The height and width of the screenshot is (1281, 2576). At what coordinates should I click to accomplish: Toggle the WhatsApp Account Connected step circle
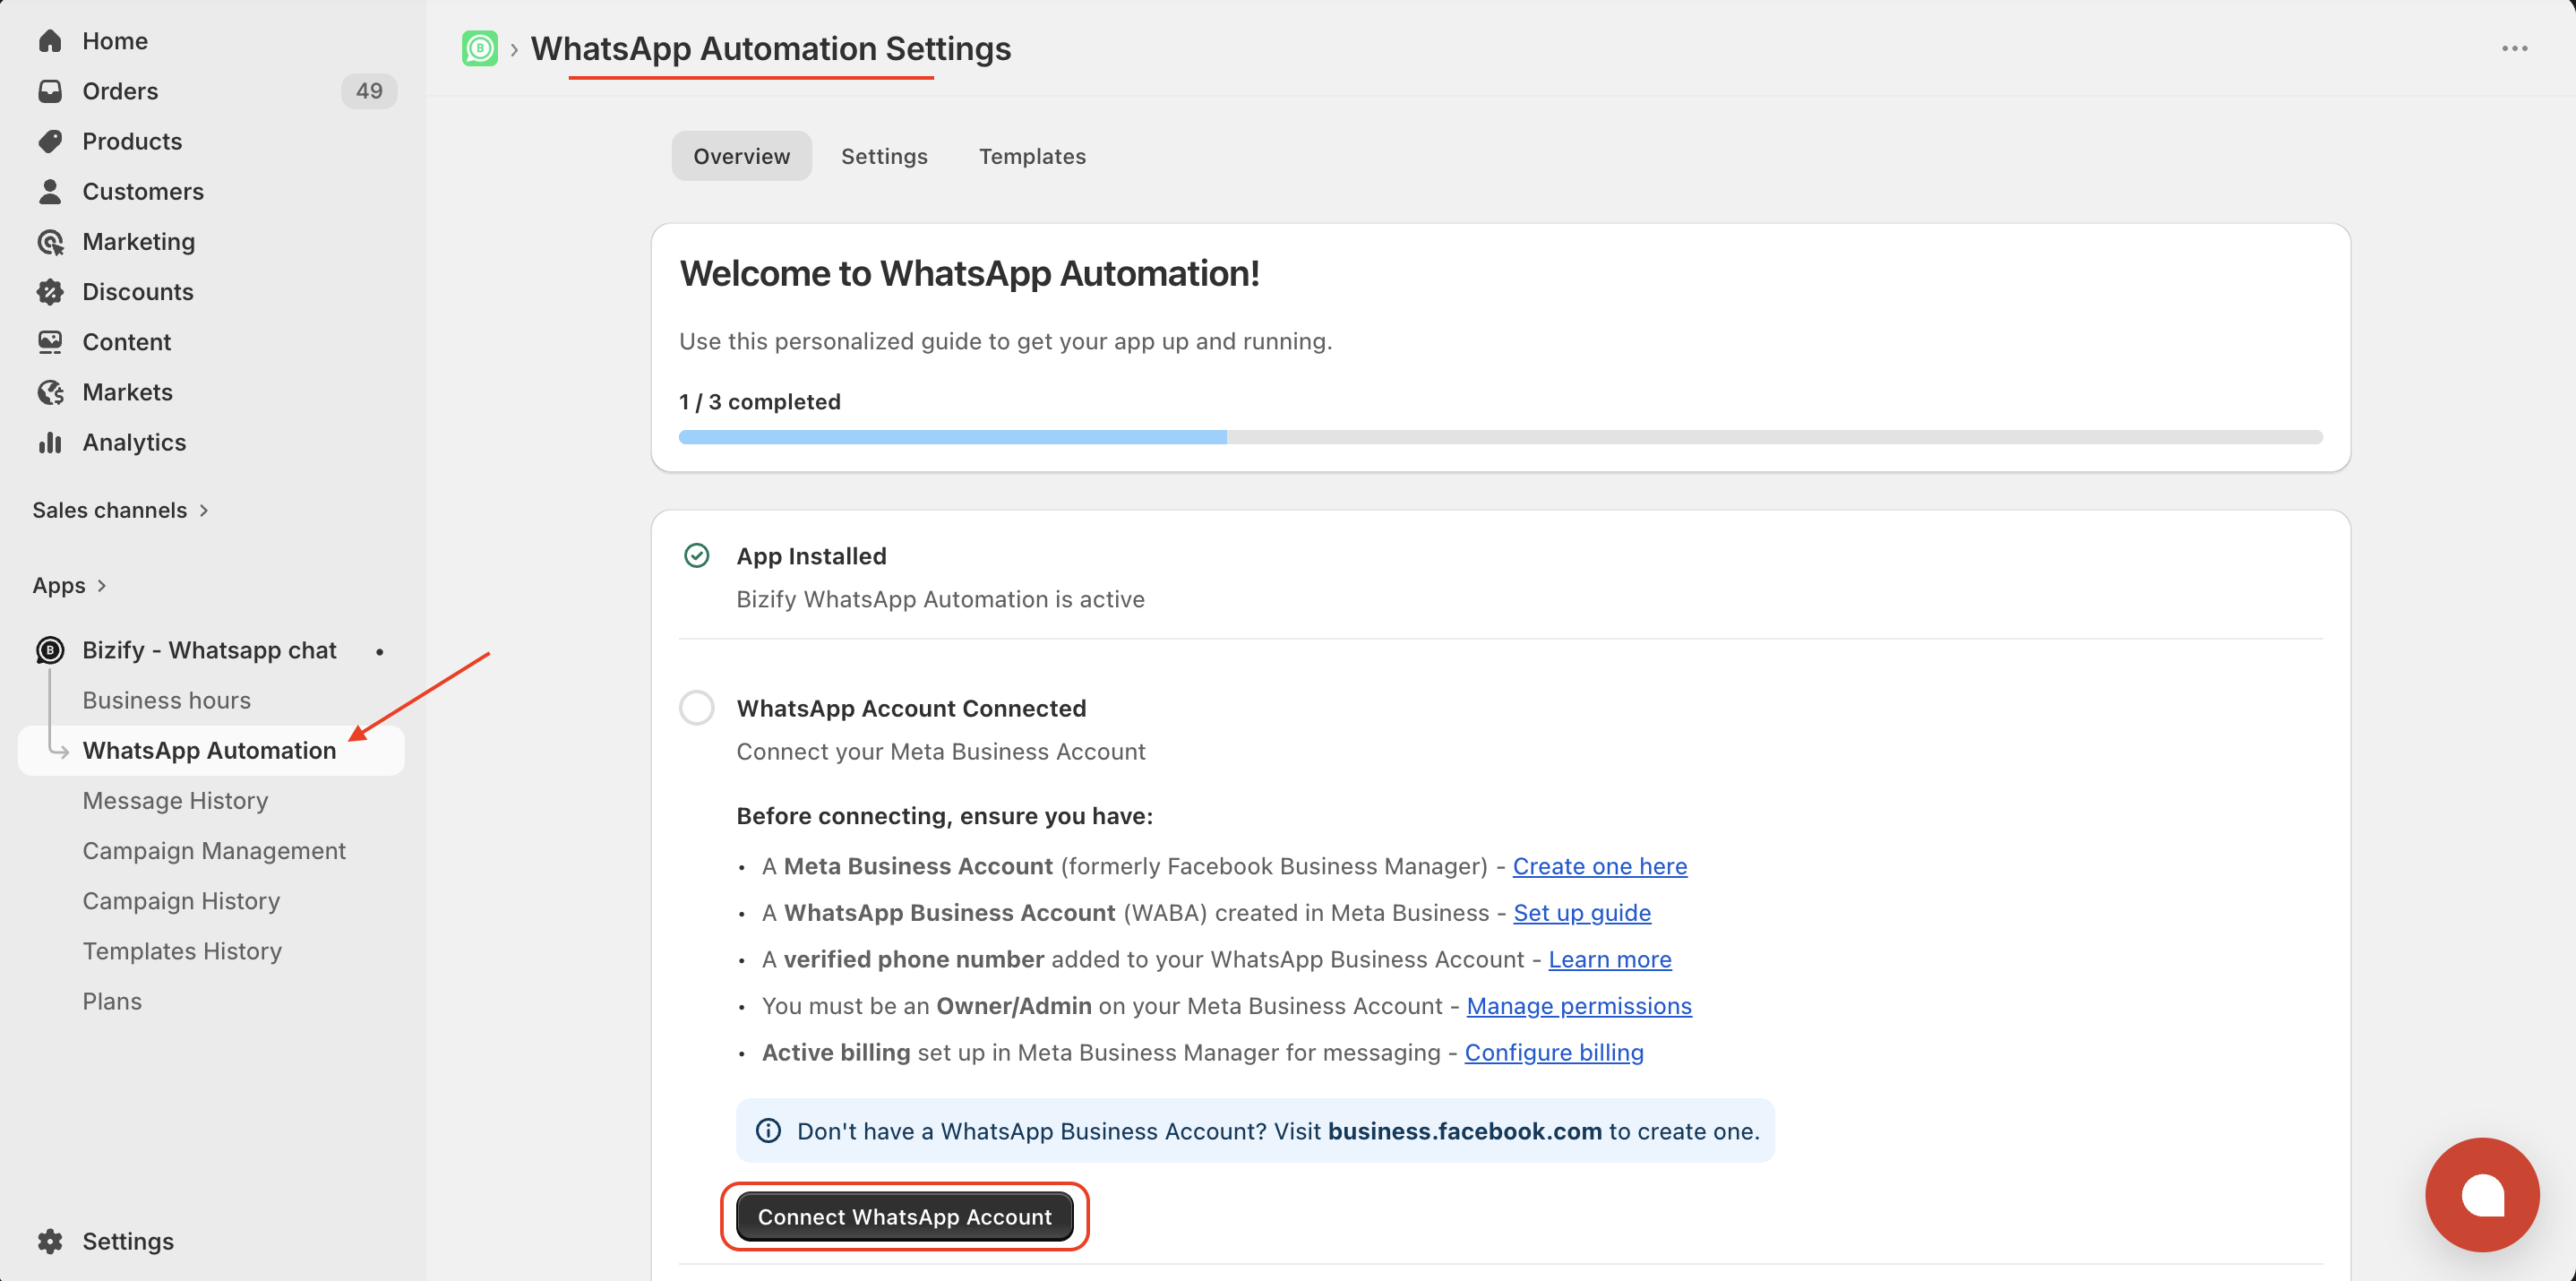[697, 708]
